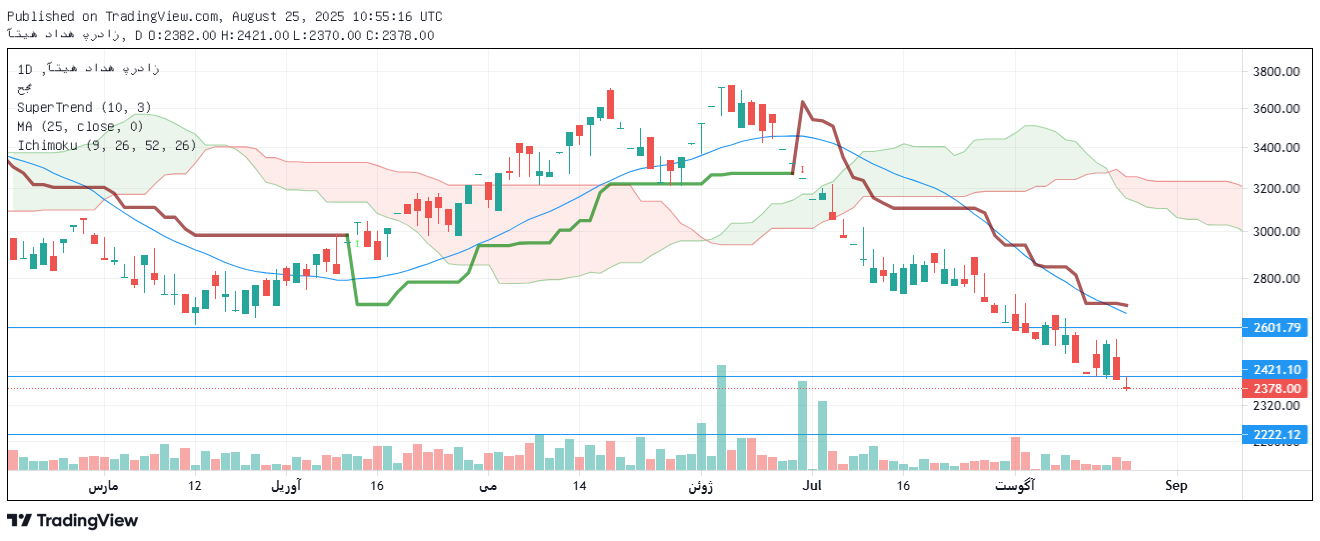Jump to Sep on the time axis
The image size is (1320, 541).
tap(1176, 486)
